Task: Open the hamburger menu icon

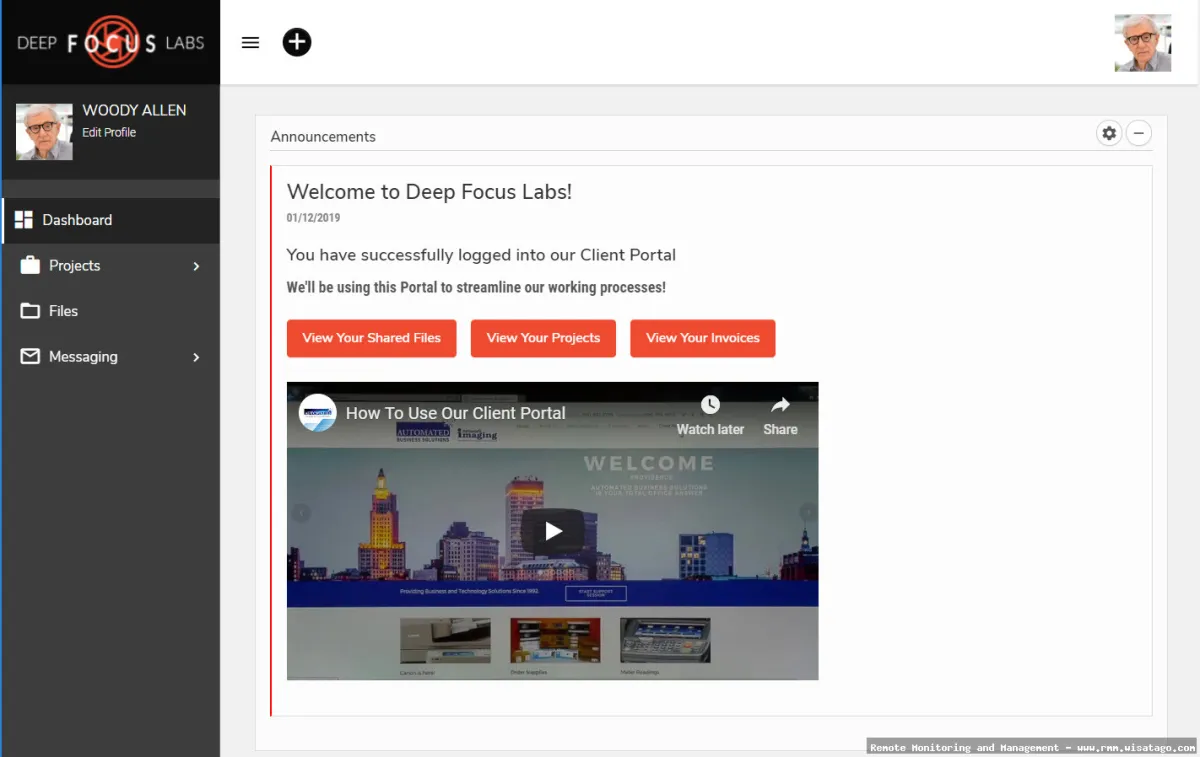Action: pos(251,42)
